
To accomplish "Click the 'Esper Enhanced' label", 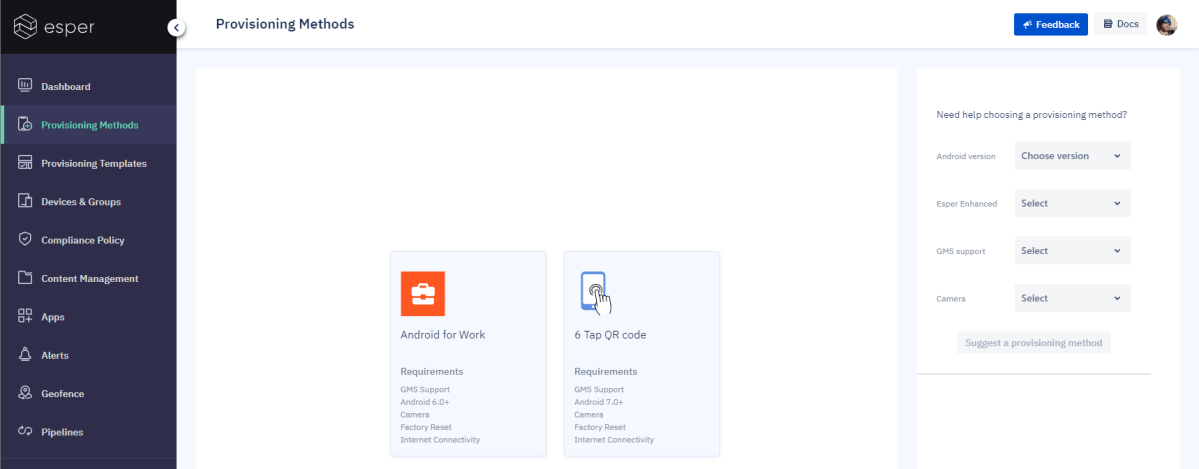I will [x=967, y=204].
